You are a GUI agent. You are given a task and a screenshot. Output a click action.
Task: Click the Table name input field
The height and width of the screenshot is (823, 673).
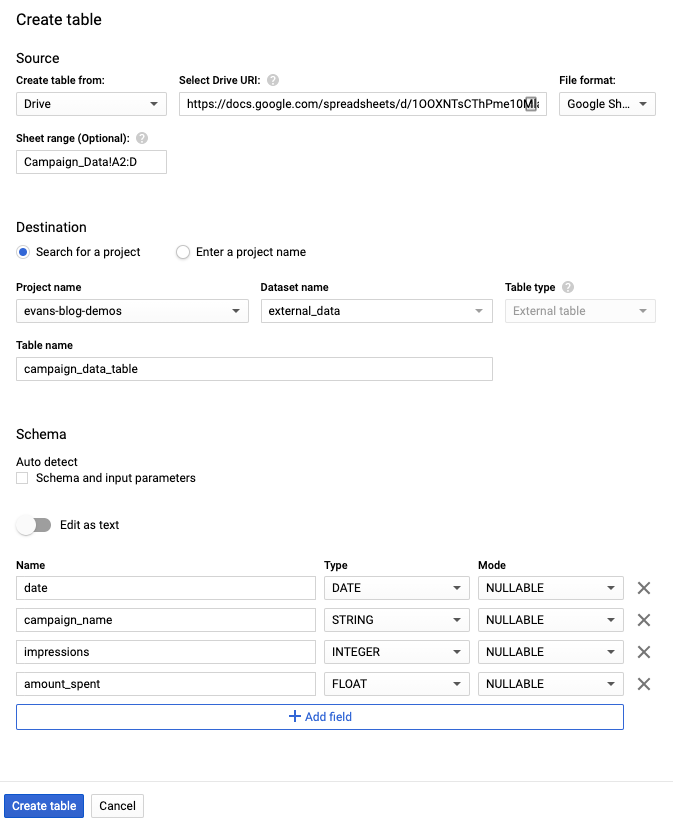[x=254, y=369]
